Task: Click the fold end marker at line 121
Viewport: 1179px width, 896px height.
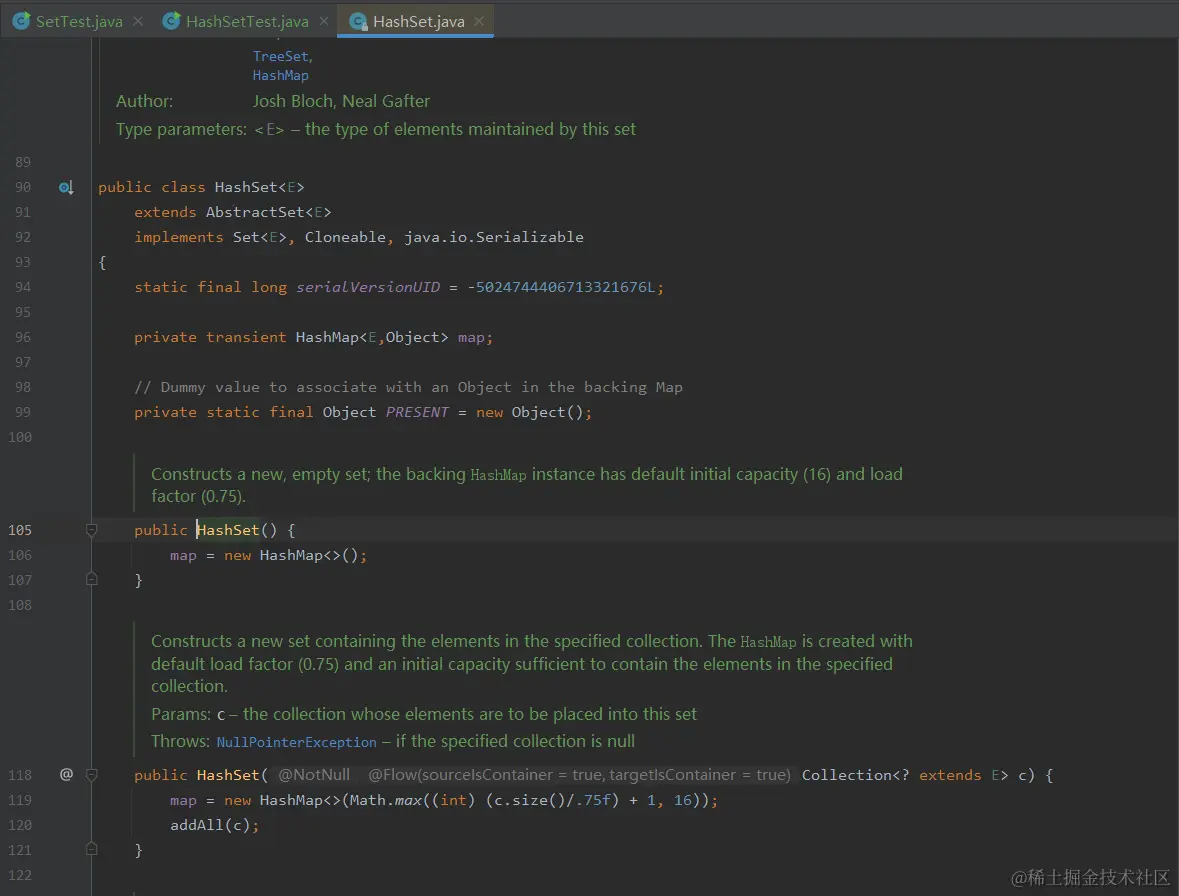Action: pos(91,849)
